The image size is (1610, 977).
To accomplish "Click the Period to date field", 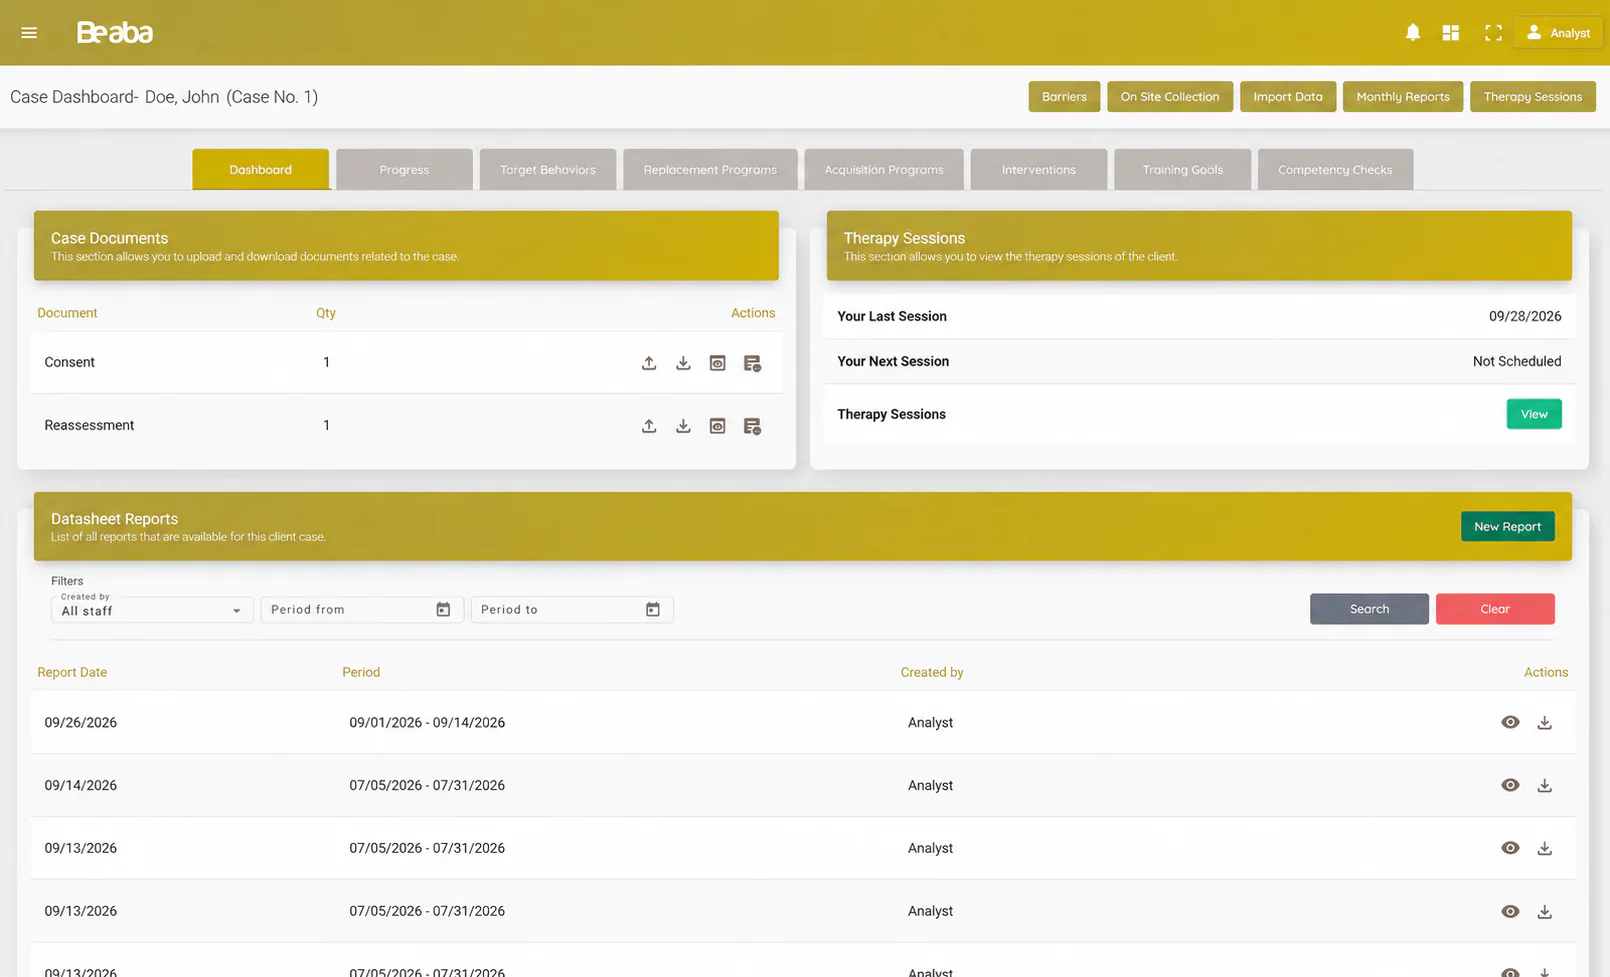I will tap(572, 609).
